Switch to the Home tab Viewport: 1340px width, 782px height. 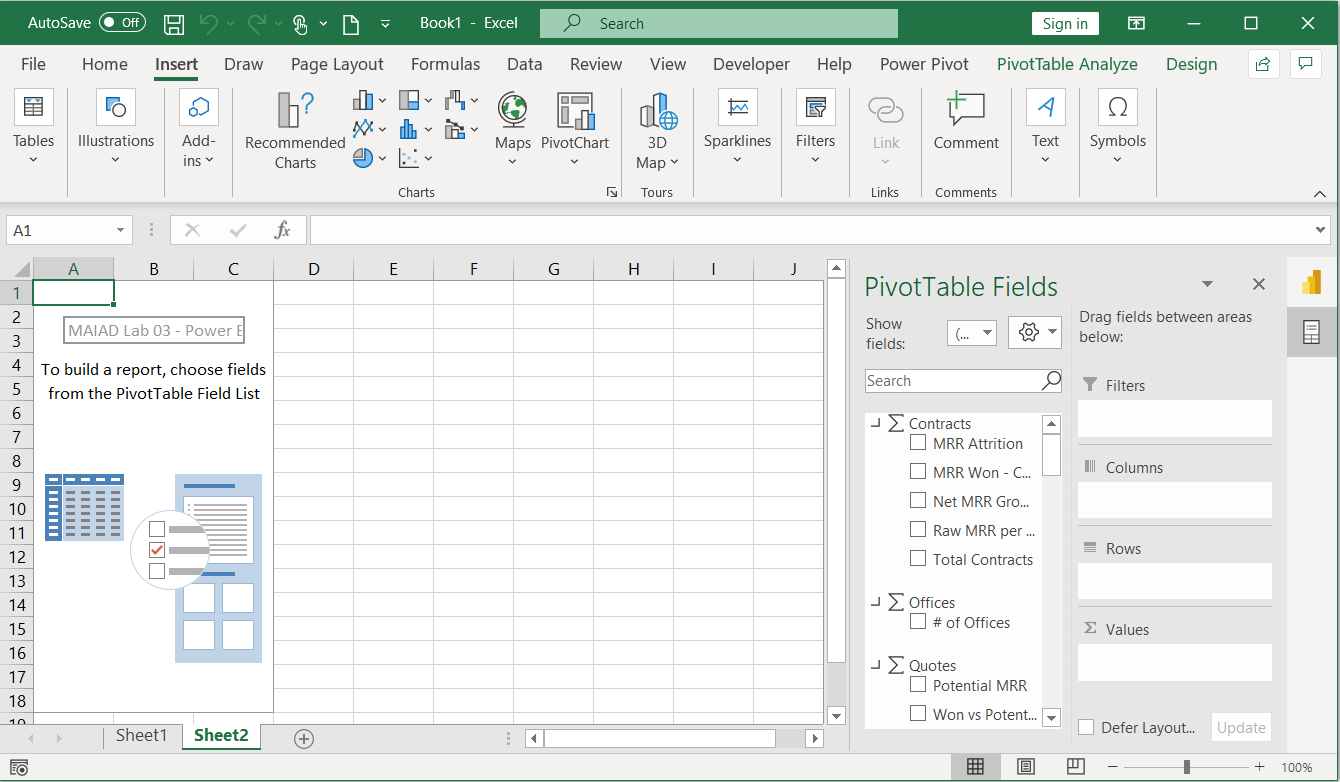(x=105, y=64)
